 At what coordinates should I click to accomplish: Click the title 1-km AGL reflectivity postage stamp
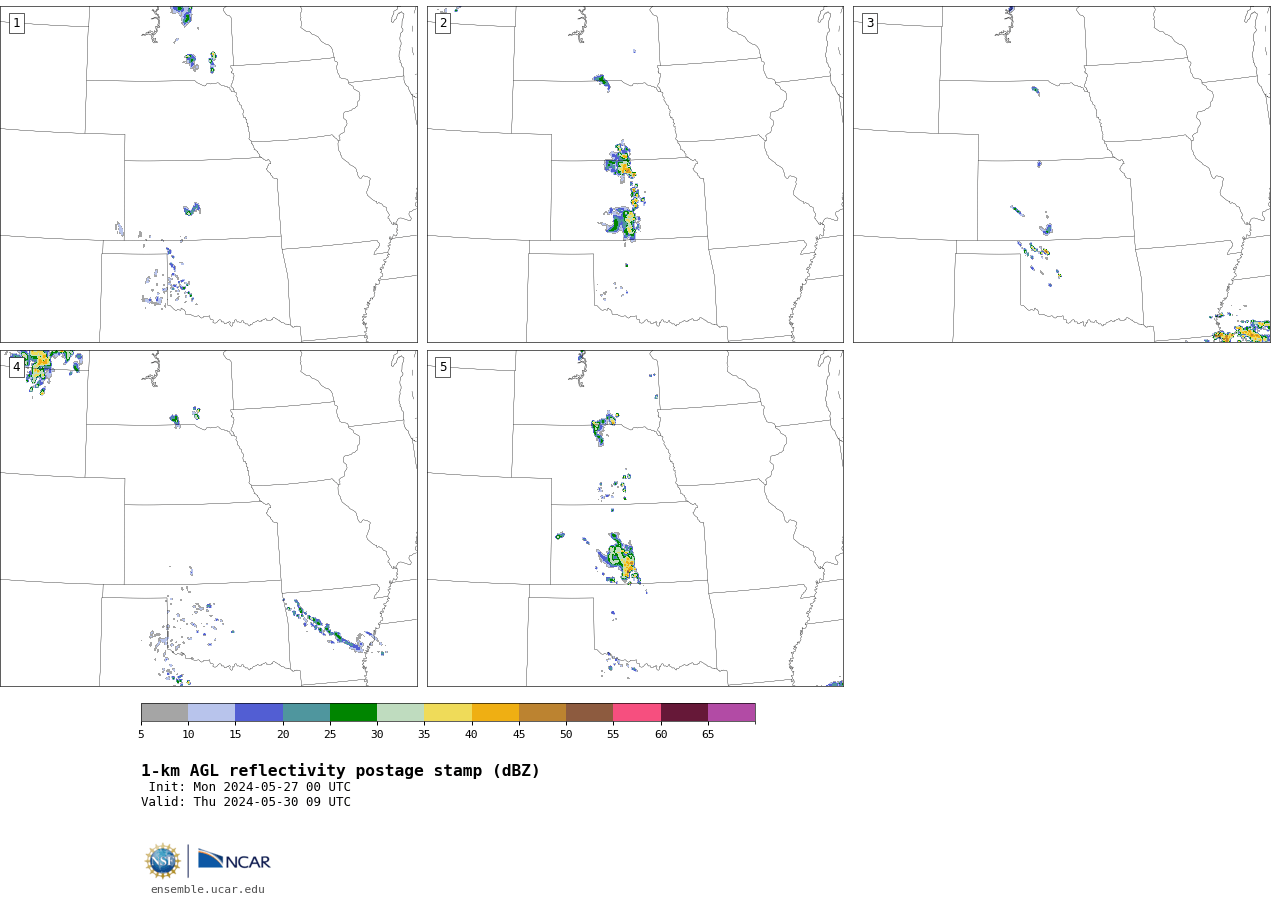click(x=340, y=771)
